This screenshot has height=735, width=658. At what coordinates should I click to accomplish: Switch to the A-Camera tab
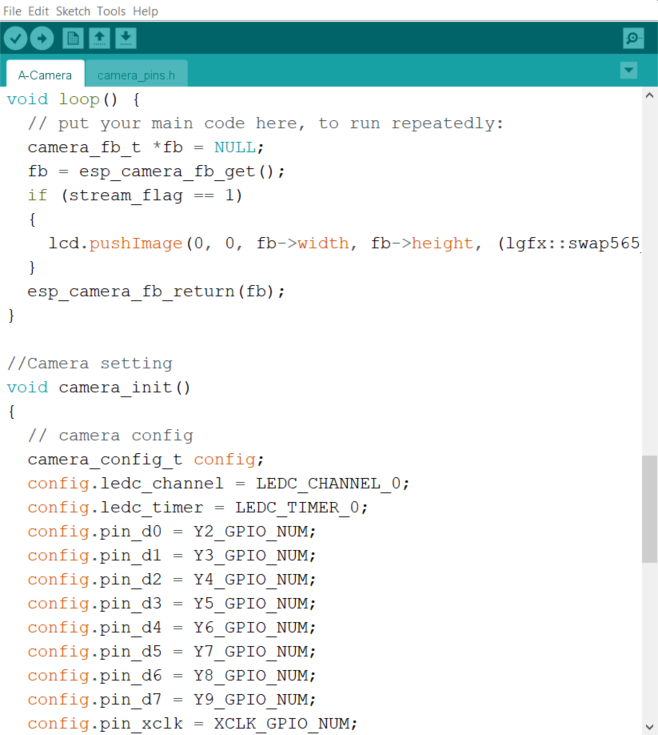45,75
